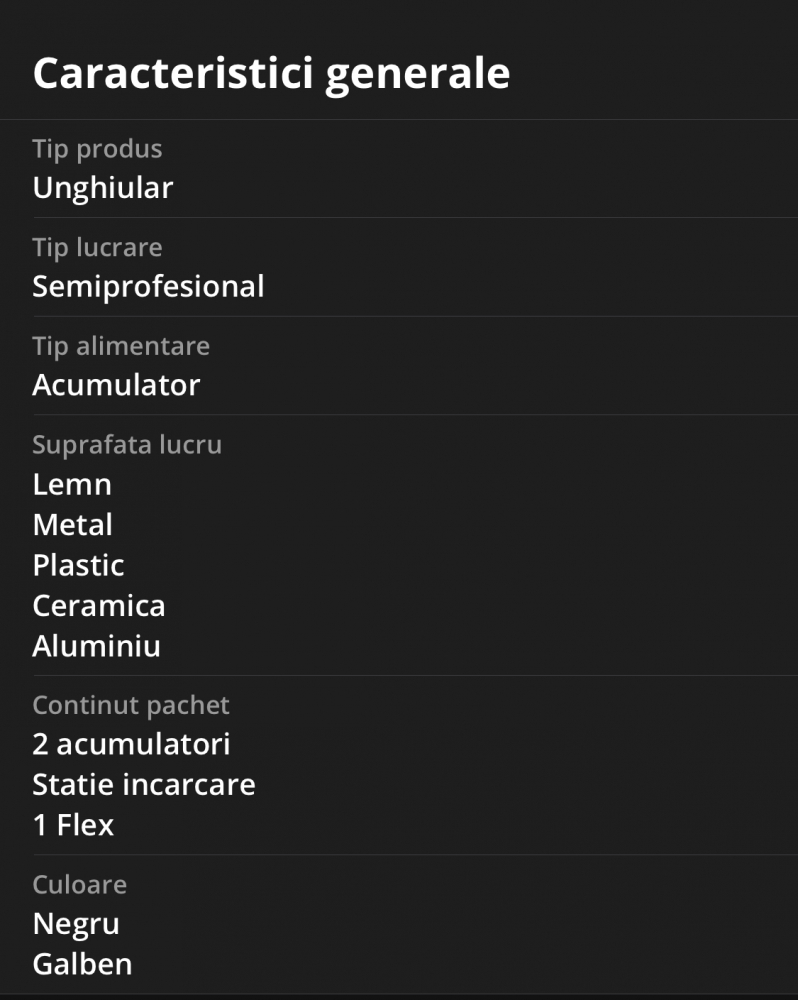This screenshot has width=798, height=1000.
Task: Click the "Statie incarcare" package item
Action: (x=144, y=785)
